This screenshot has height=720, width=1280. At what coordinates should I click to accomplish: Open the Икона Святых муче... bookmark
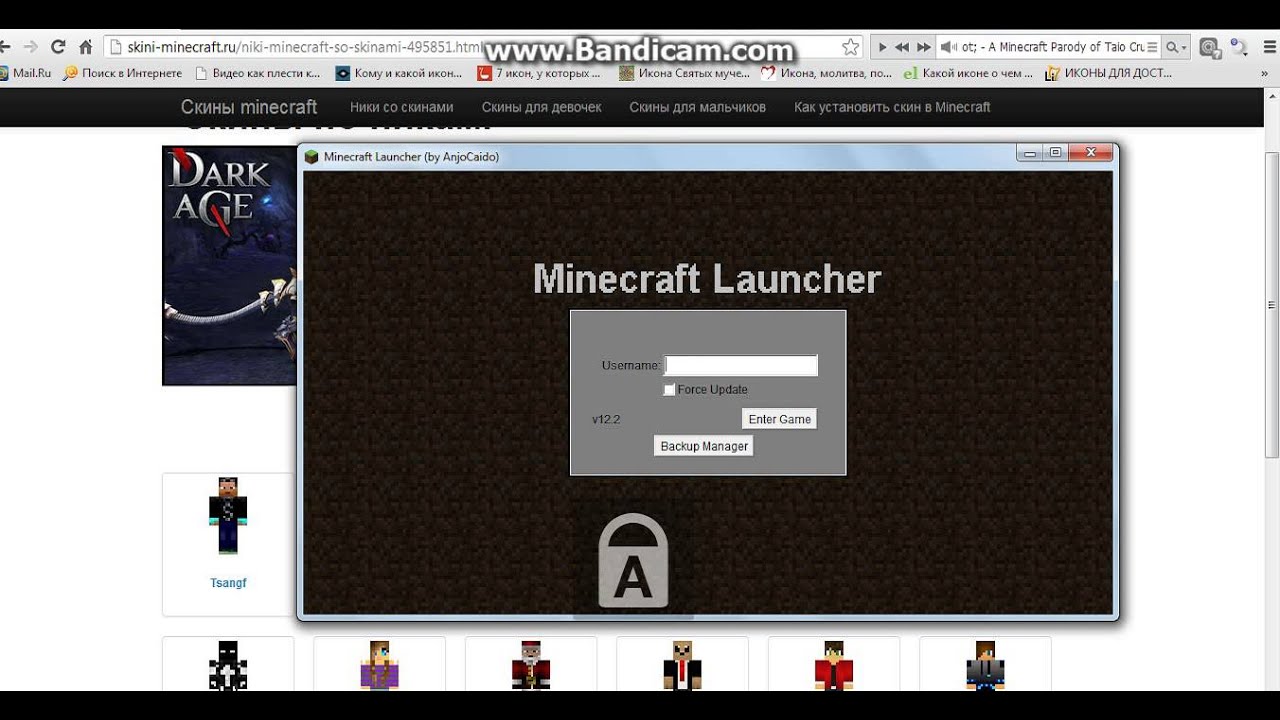click(x=683, y=73)
